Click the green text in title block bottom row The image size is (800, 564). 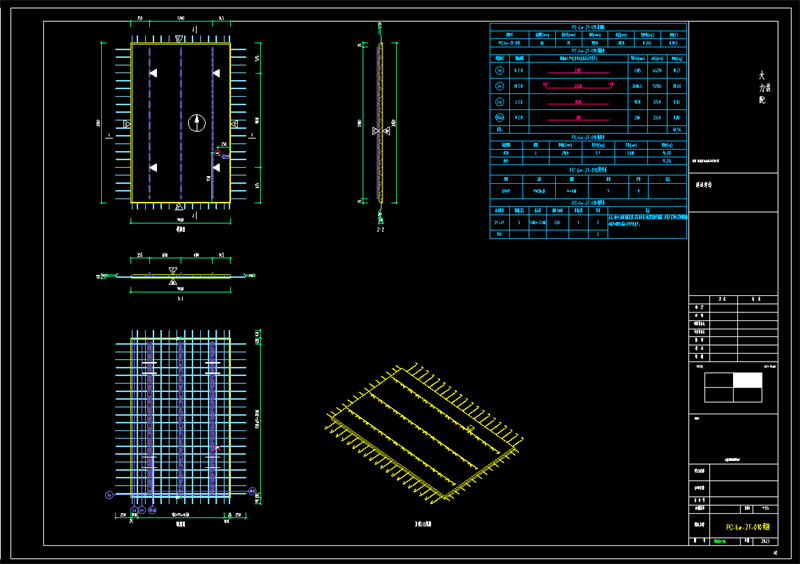pyautogui.click(x=719, y=541)
